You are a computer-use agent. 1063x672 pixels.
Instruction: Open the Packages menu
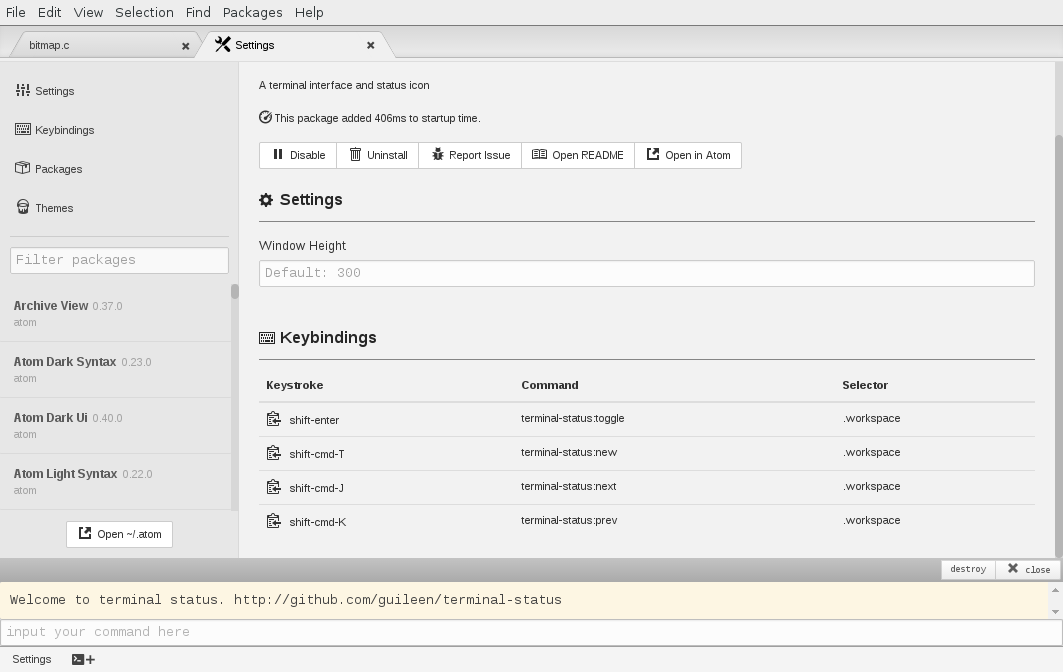252,12
